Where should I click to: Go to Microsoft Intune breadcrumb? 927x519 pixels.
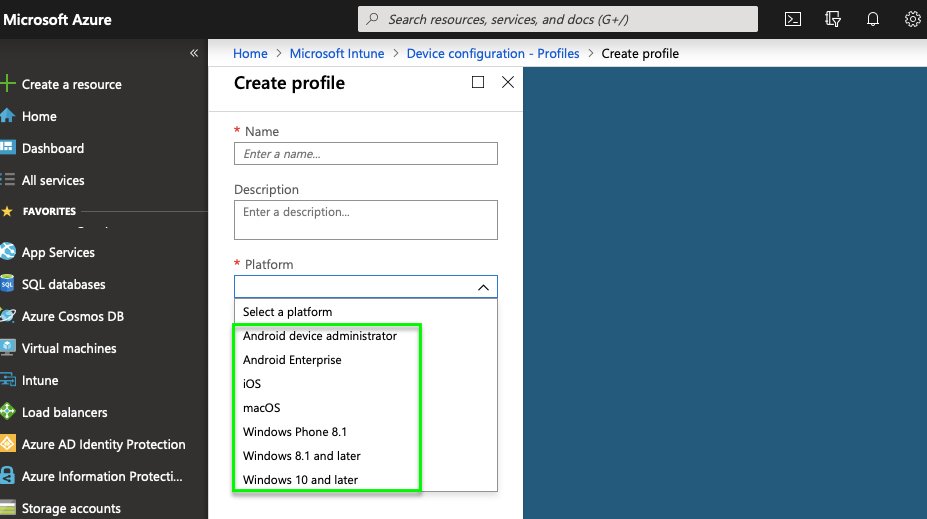click(337, 53)
